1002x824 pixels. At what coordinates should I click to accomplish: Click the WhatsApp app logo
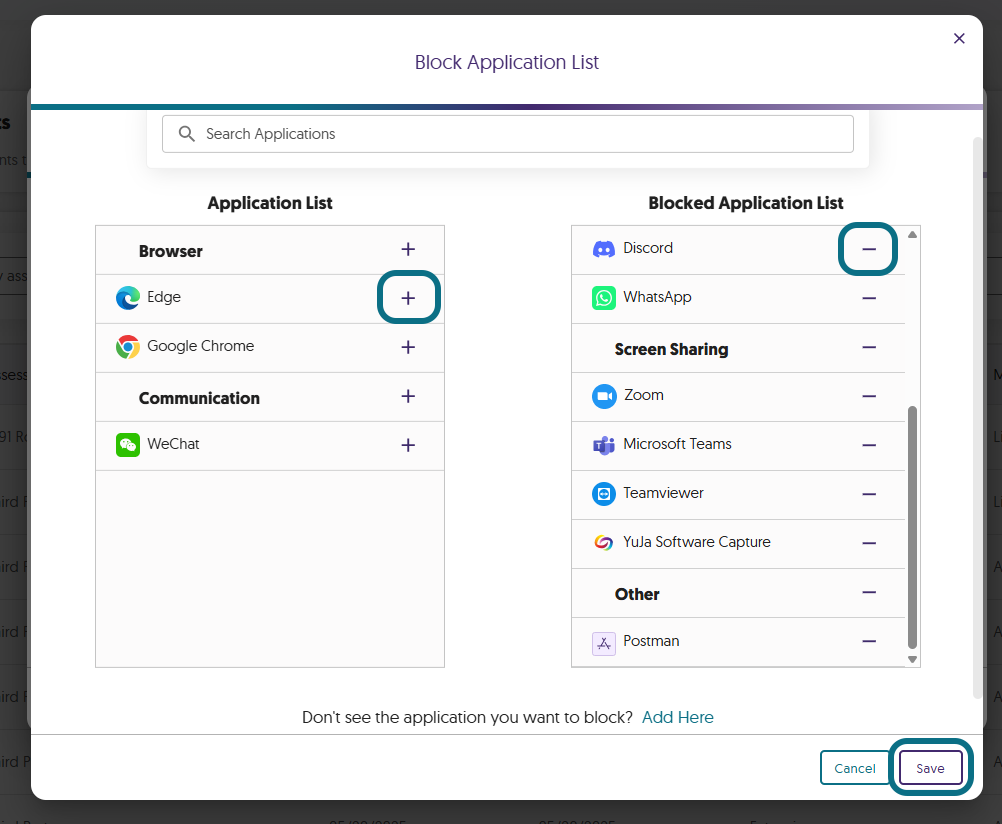point(603,298)
